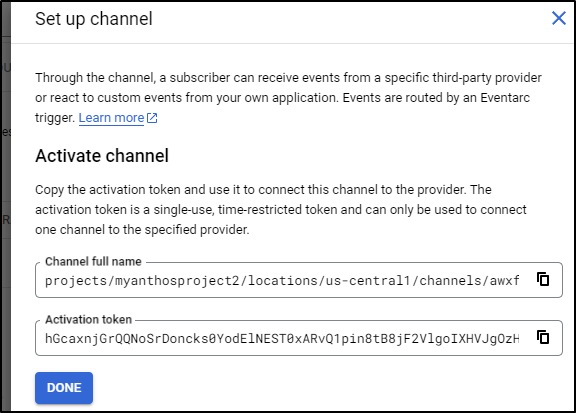Copy the Activation token to clipboard
The image size is (576, 413).
(x=543, y=337)
